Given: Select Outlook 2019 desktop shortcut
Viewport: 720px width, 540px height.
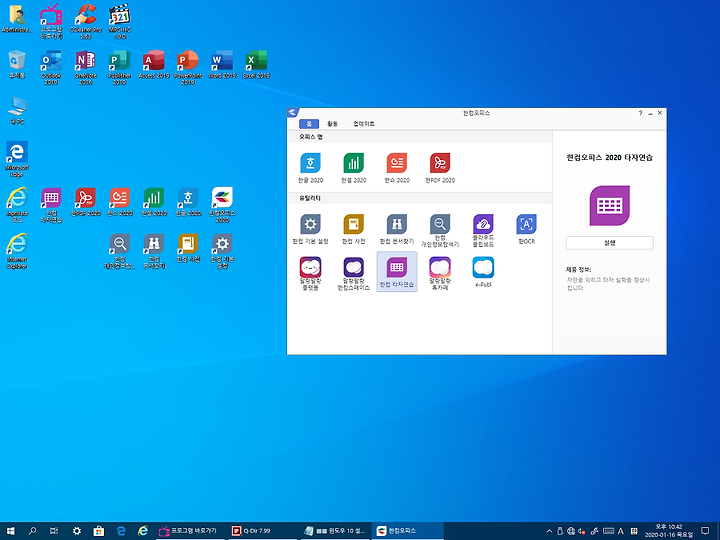Looking at the screenshot, I should click(x=51, y=68).
